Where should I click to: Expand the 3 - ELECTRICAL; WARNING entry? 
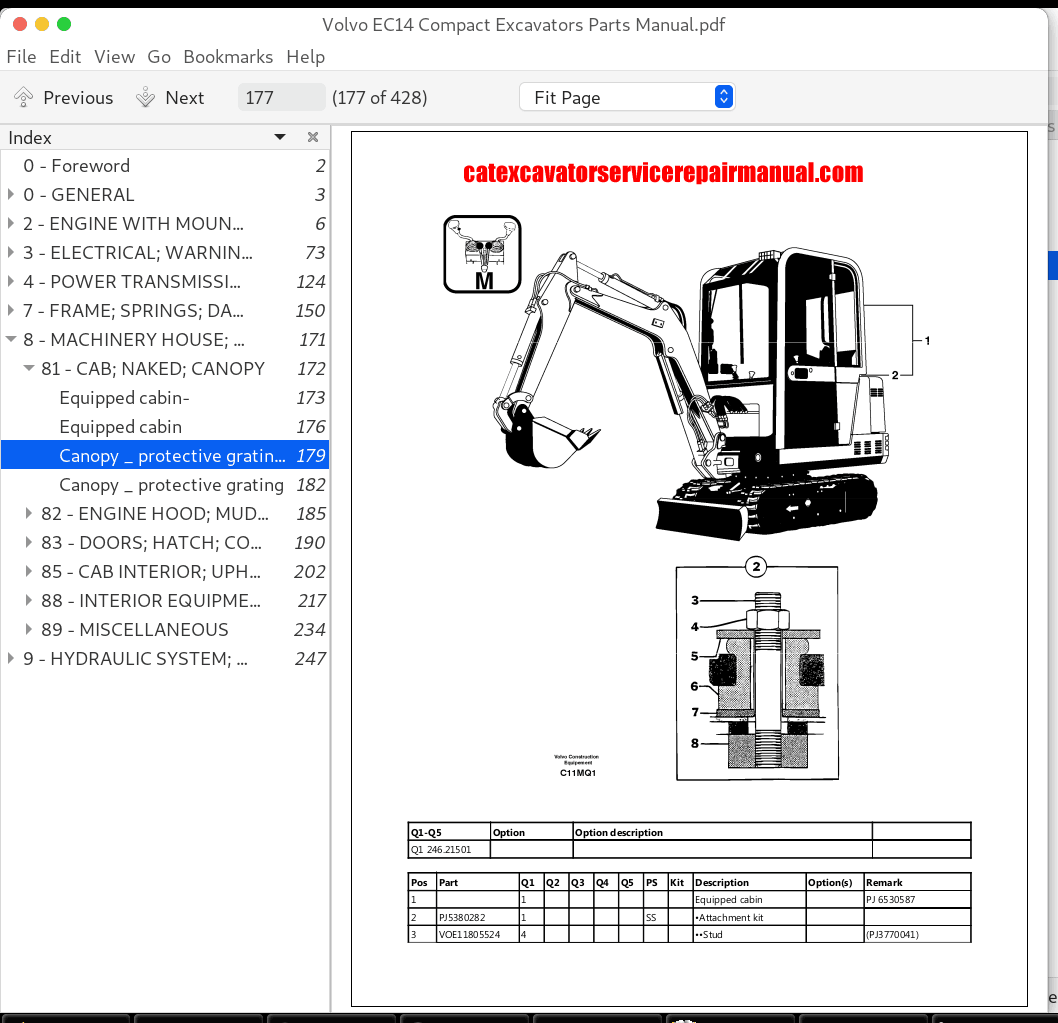(x=10, y=252)
